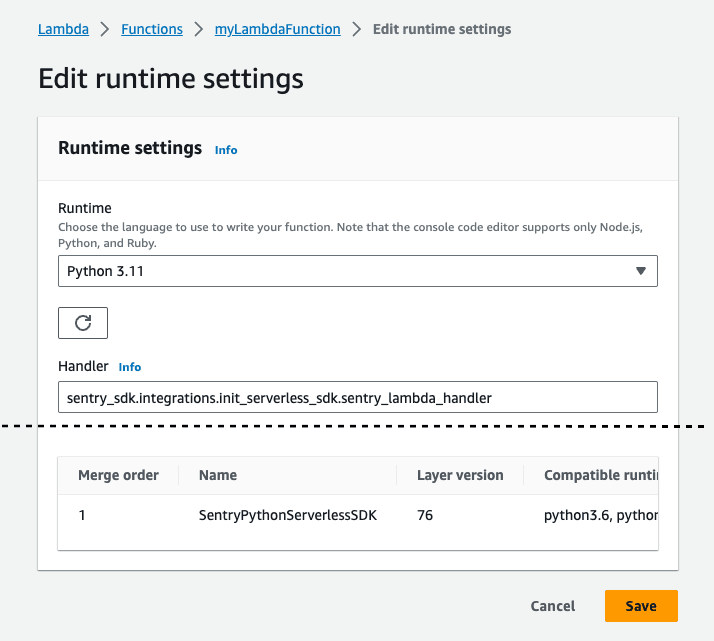Click the Layer version column header

click(x=459, y=475)
